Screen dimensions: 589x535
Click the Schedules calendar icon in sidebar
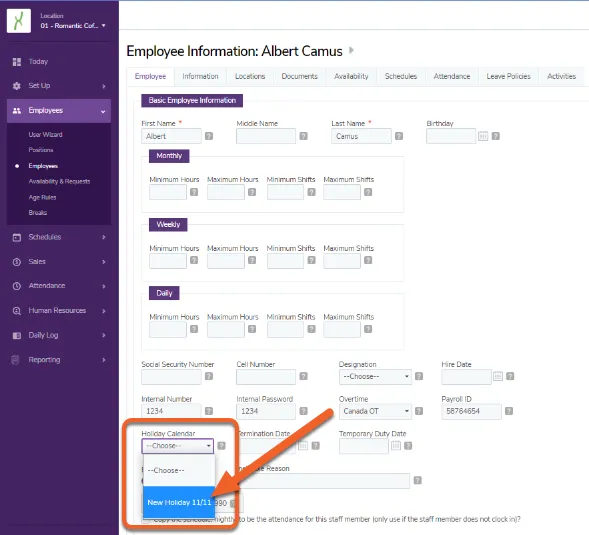[17, 237]
